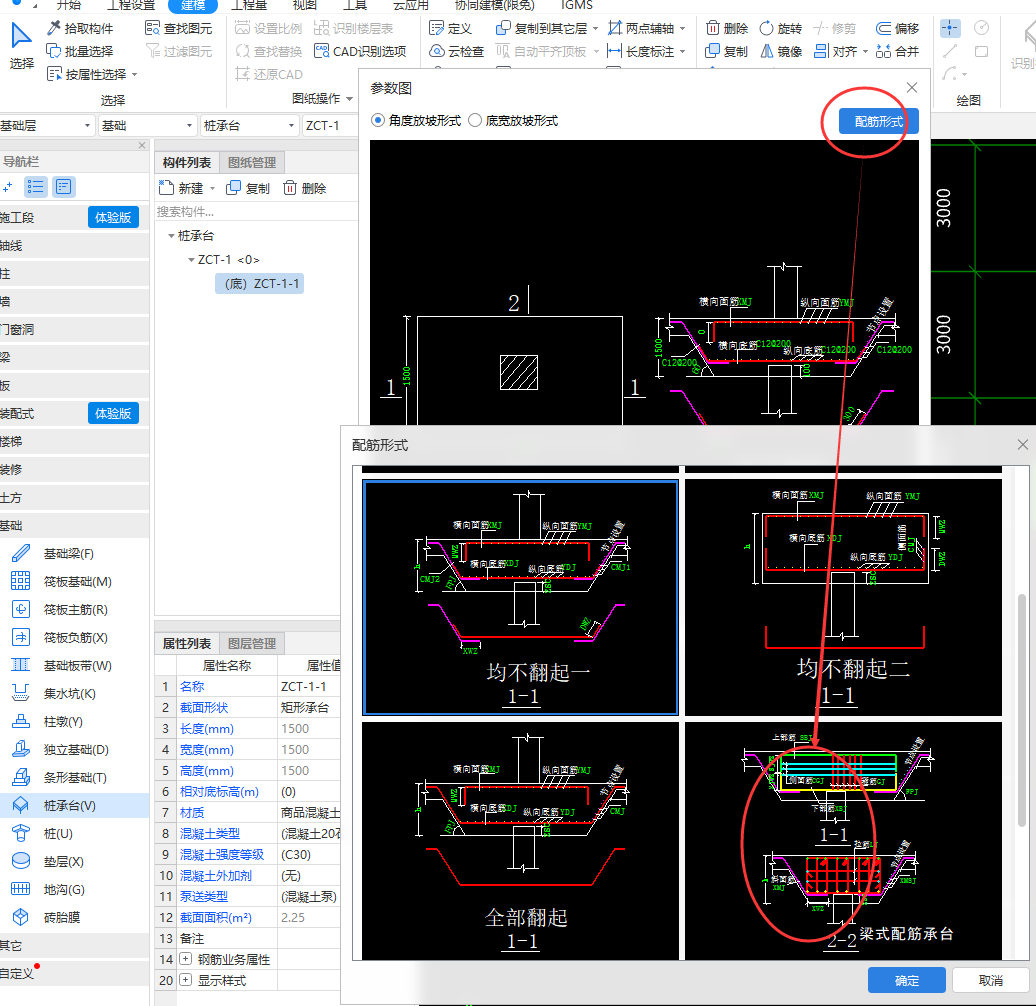
Task: Select 地沟(G) in navigation
Action: pos(64,890)
